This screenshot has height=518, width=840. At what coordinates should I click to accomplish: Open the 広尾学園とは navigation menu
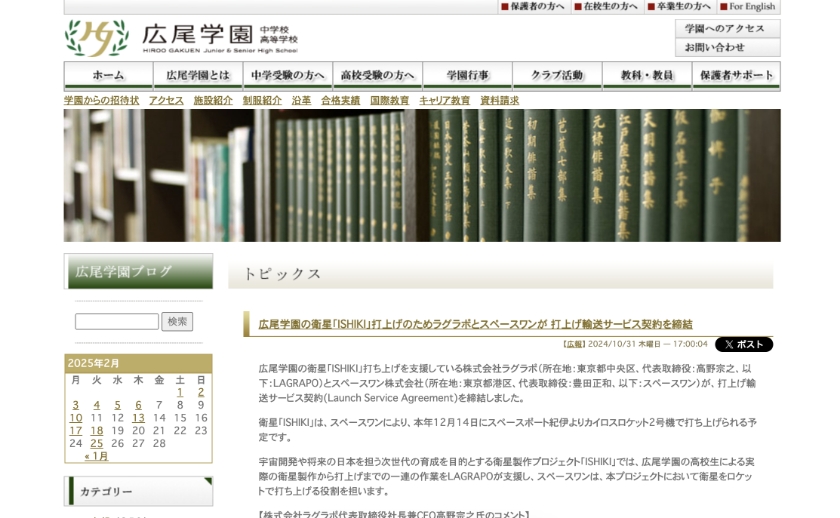(198, 76)
